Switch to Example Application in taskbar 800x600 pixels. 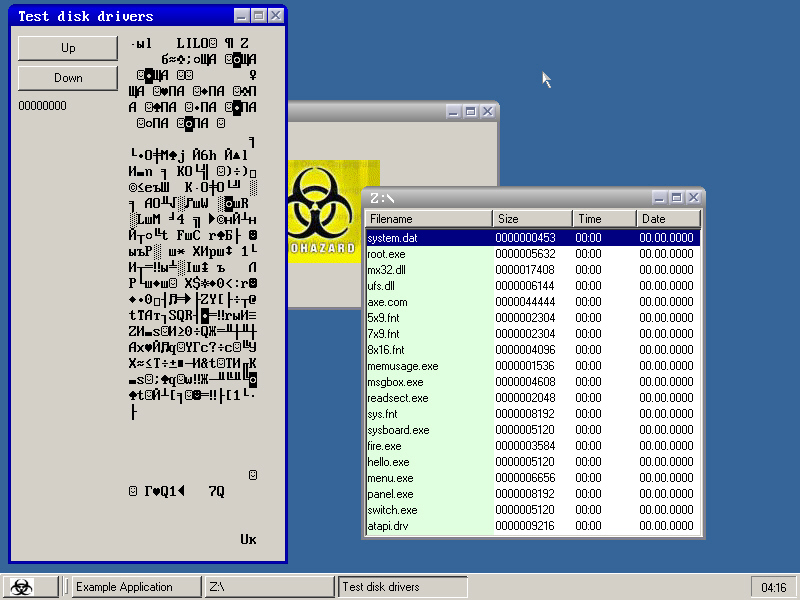135,587
